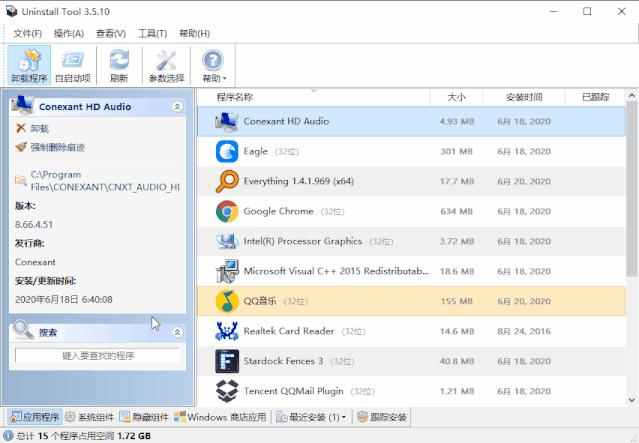This screenshot has width=639, height=443.
Task: Collapse the 搜索 search panel
Action: (x=178, y=332)
